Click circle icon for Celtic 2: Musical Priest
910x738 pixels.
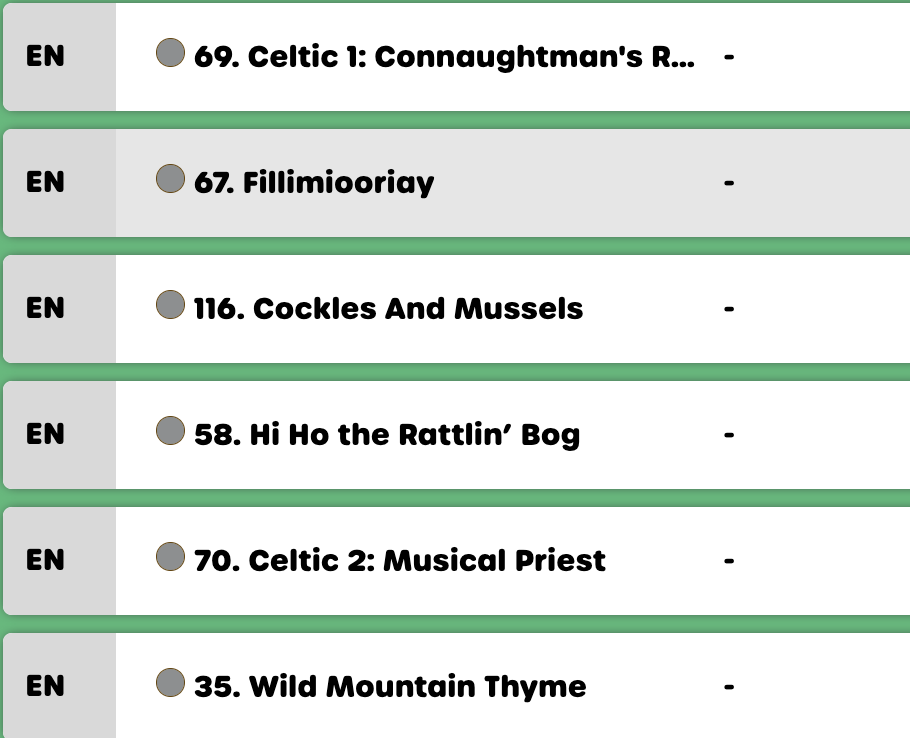171,557
